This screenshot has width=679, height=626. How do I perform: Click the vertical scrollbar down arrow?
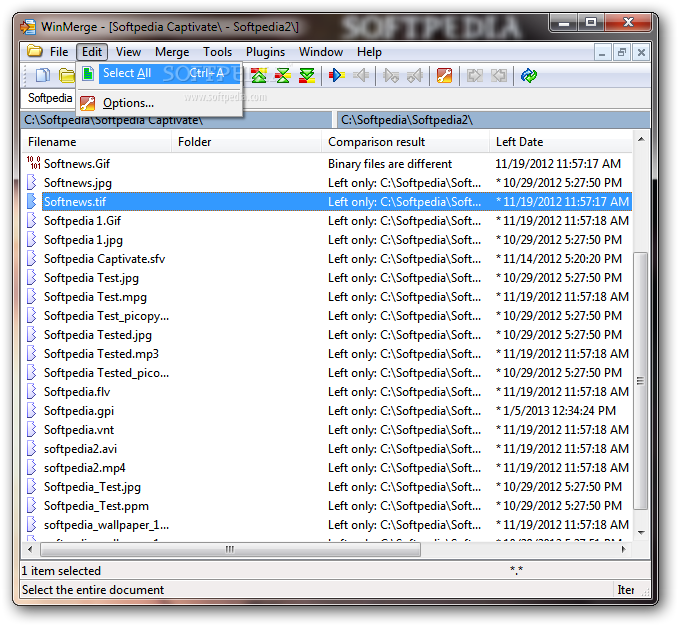641,532
